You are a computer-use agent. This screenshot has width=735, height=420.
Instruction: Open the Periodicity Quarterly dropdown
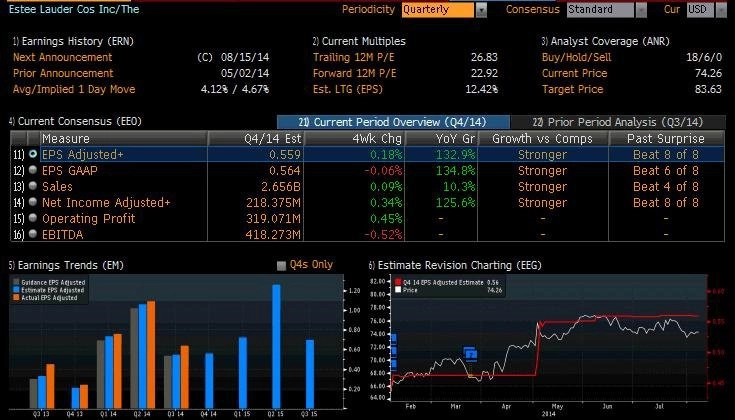[x=438, y=10]
